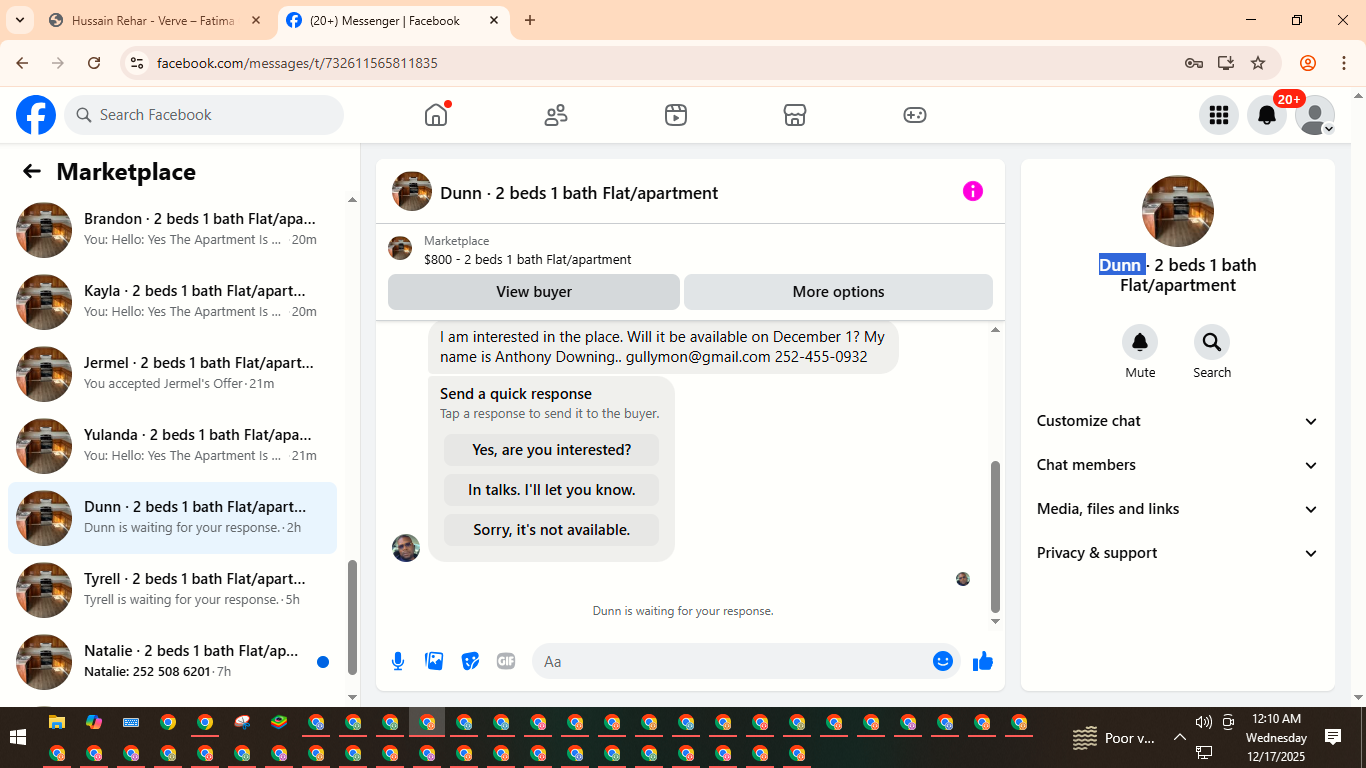Expand the Chat members section
Viewport: 1366px width, 768px height.
[1178, 465]
